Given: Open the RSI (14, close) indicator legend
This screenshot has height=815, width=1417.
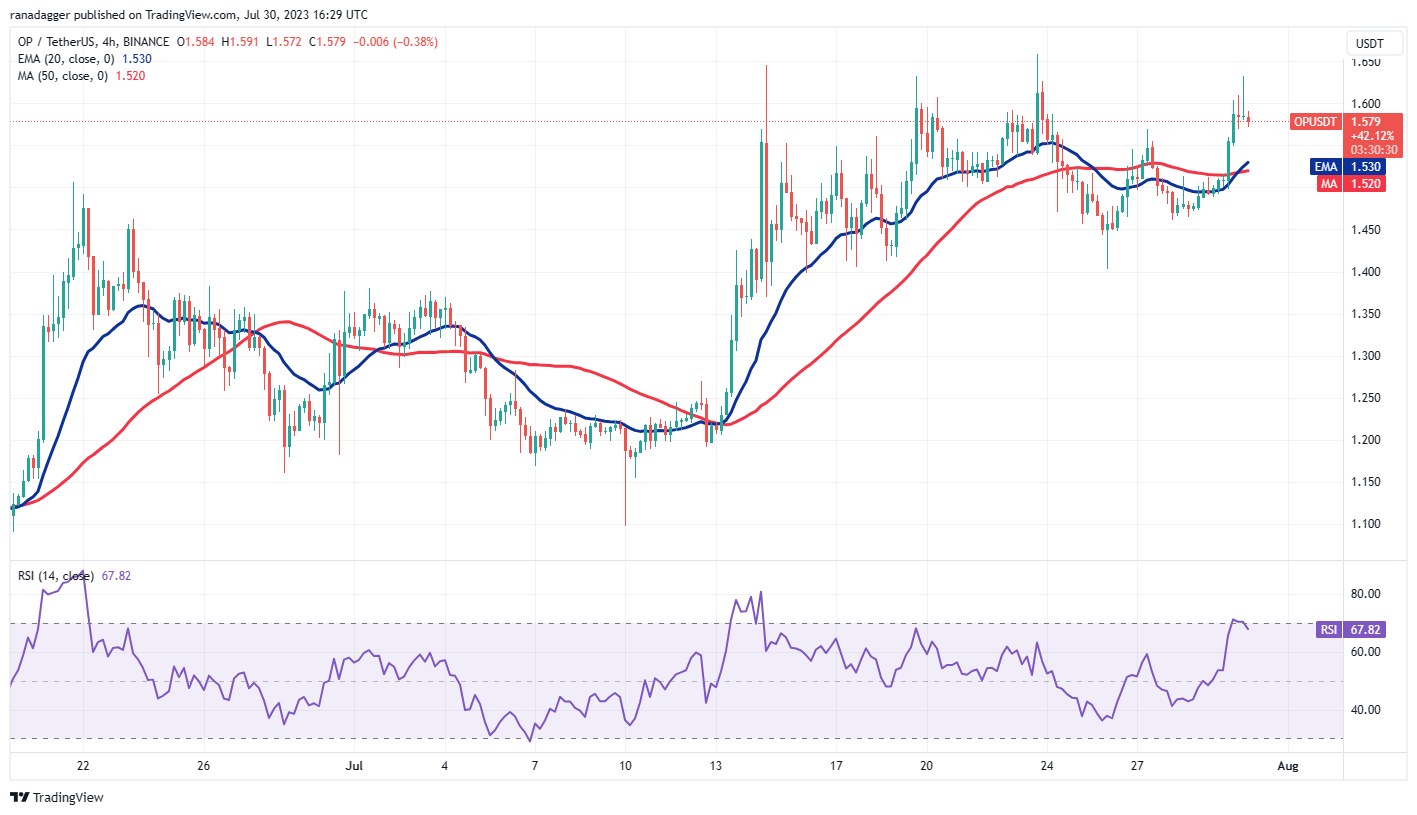Looking at the screenshot, I should pyautogui.click(x=54, y=576).
